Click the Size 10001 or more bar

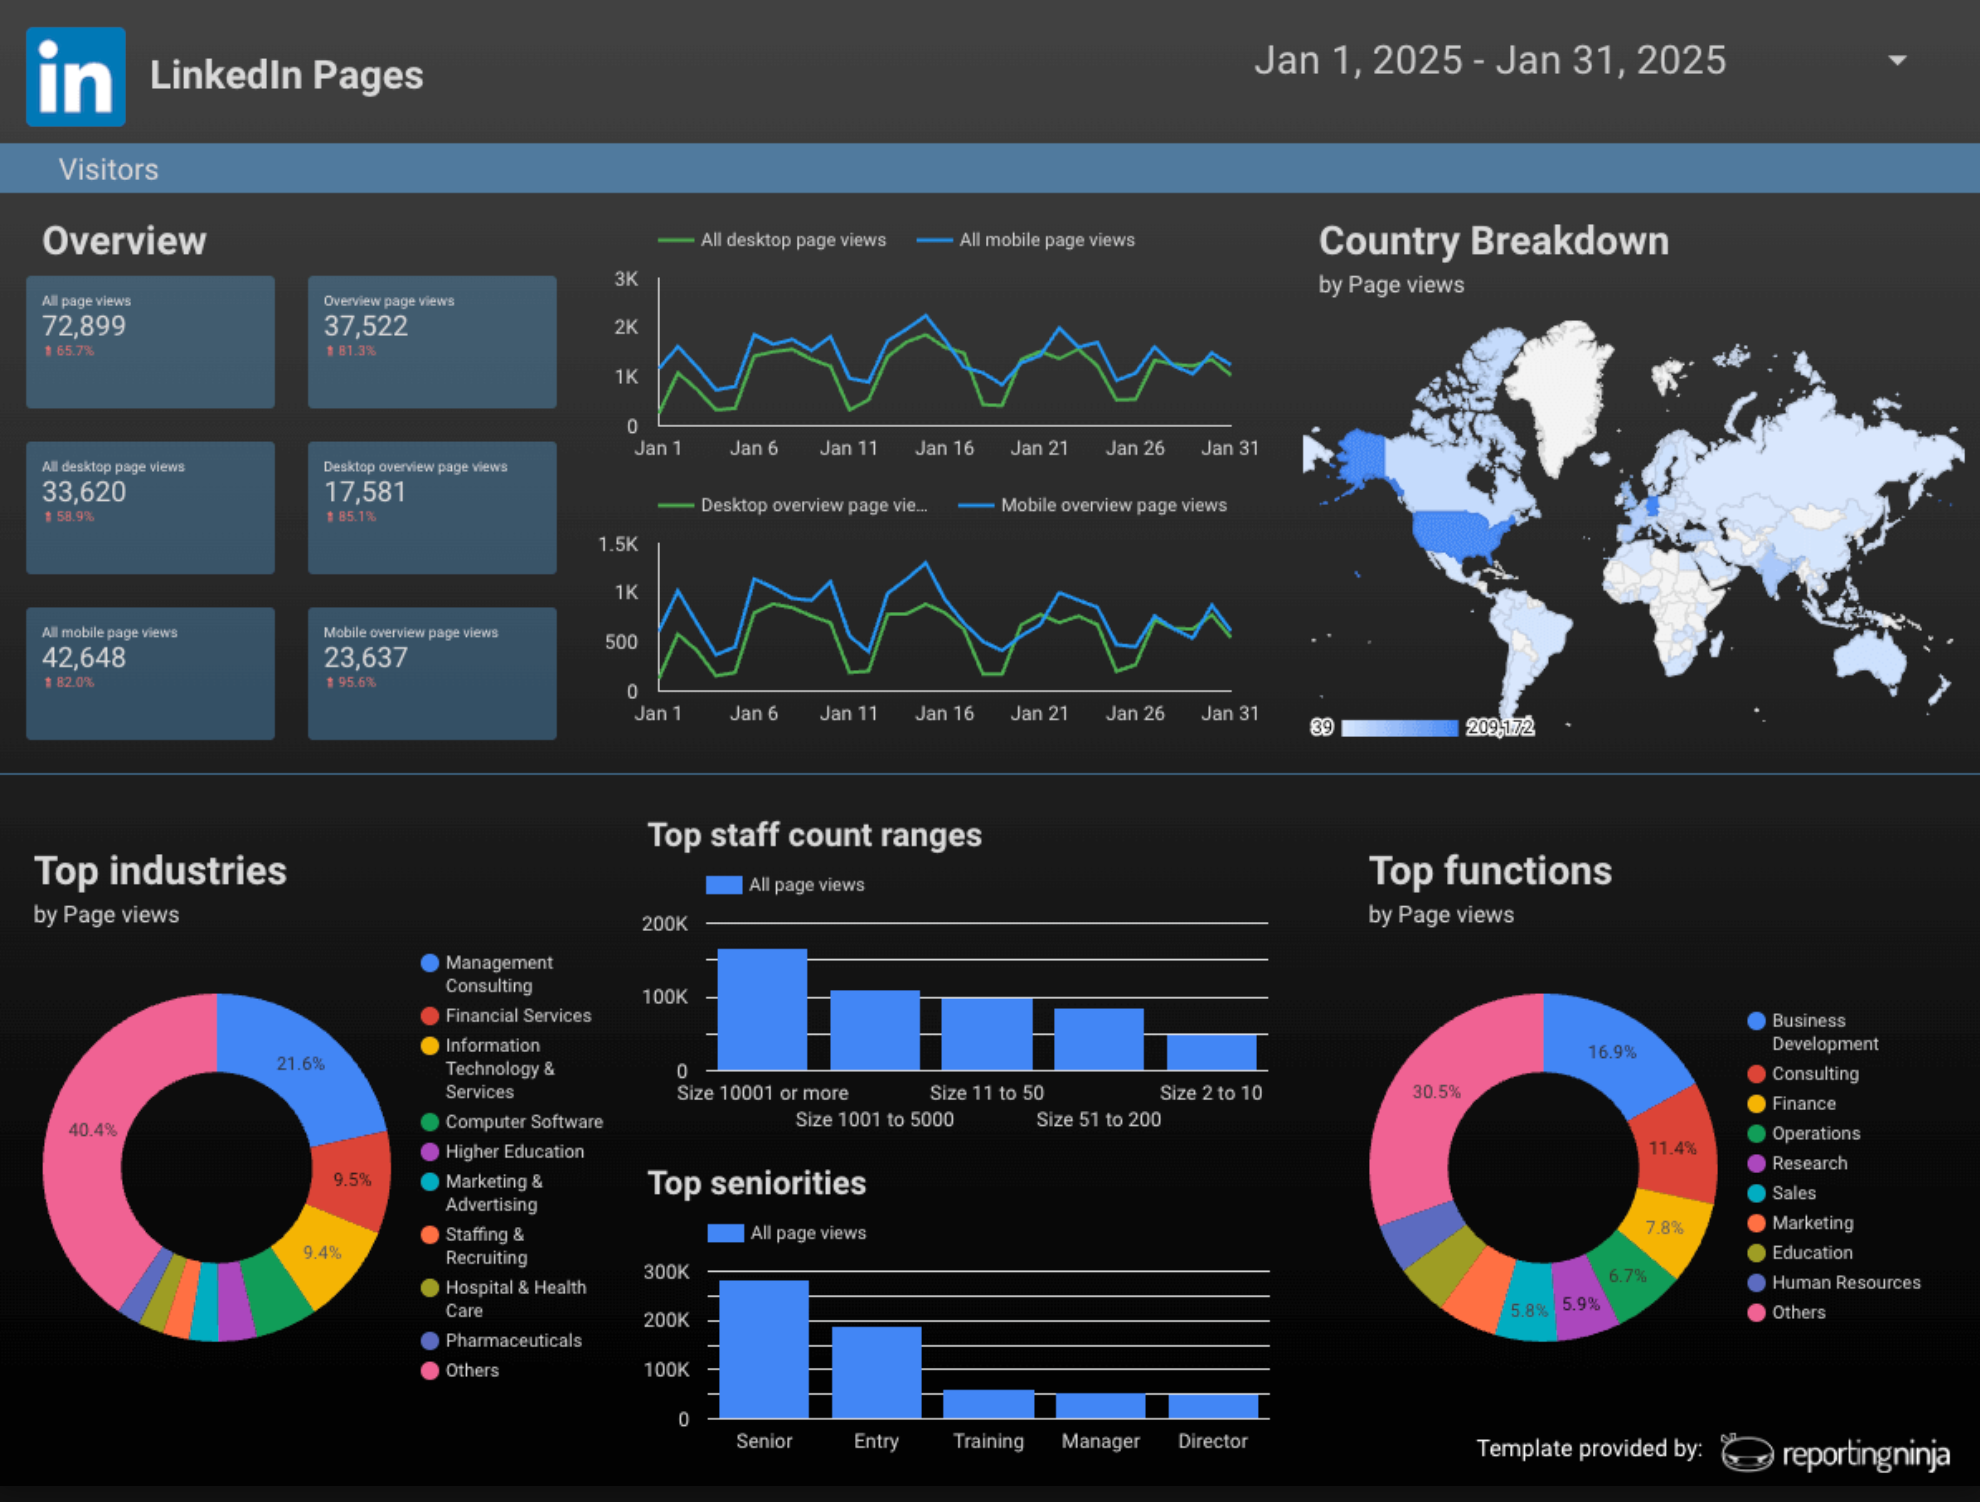(x=762, y=1009)
